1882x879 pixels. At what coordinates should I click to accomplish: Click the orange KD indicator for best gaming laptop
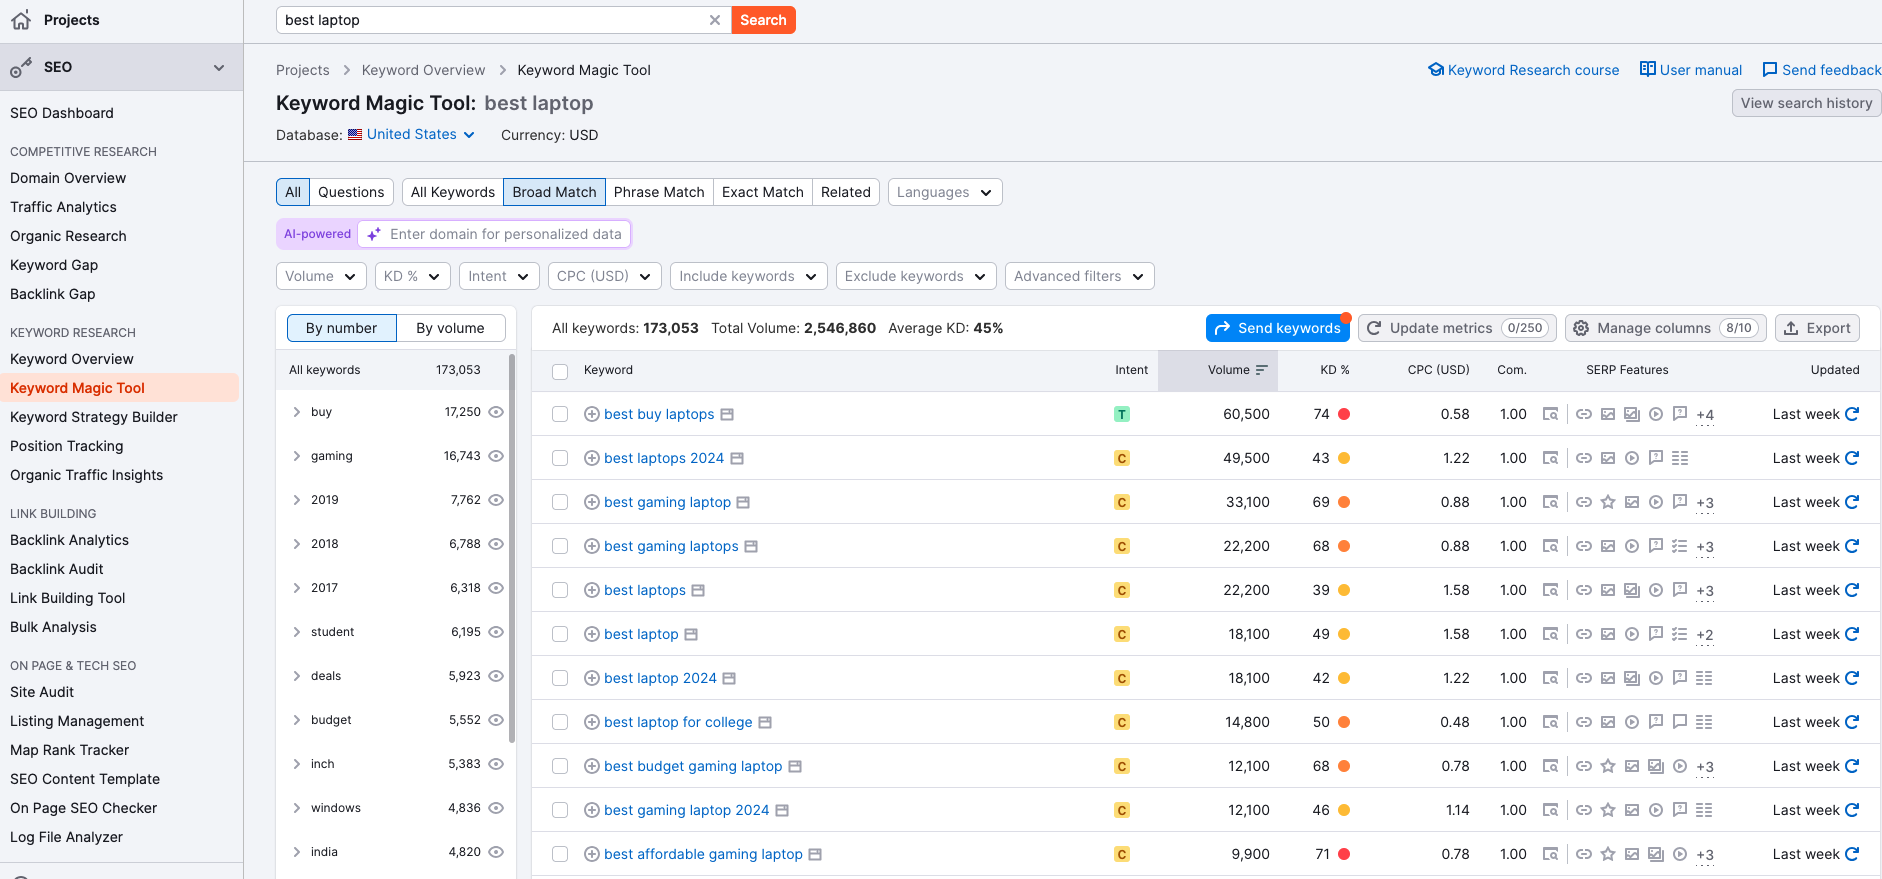click(x=1344, y=502)
